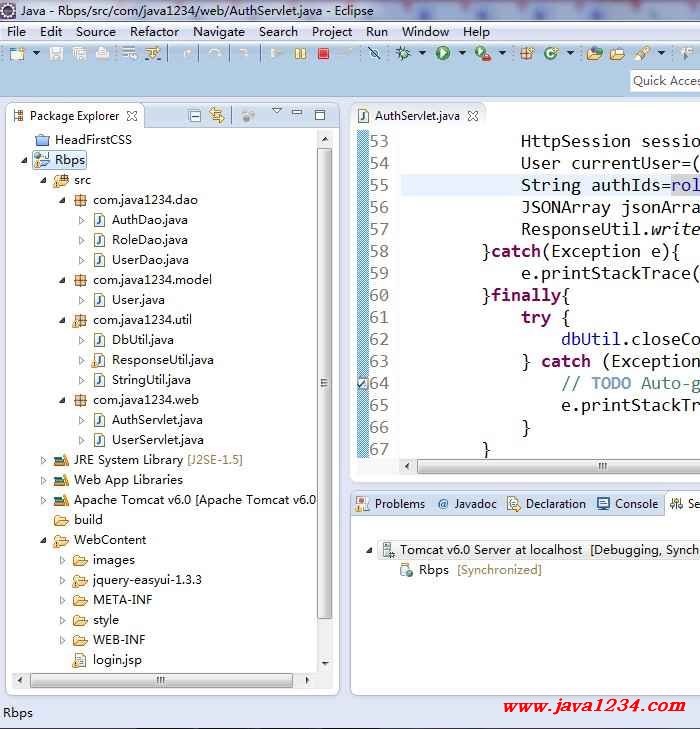This screenshot has width=700, height=729.
Task: Expand the JRE System Library node
Action: (43, 460)
